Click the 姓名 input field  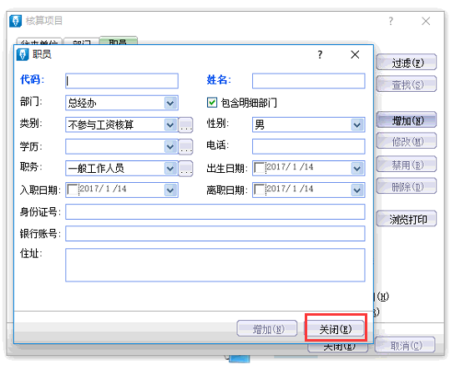pyautogui.click(x=308, y=81)
